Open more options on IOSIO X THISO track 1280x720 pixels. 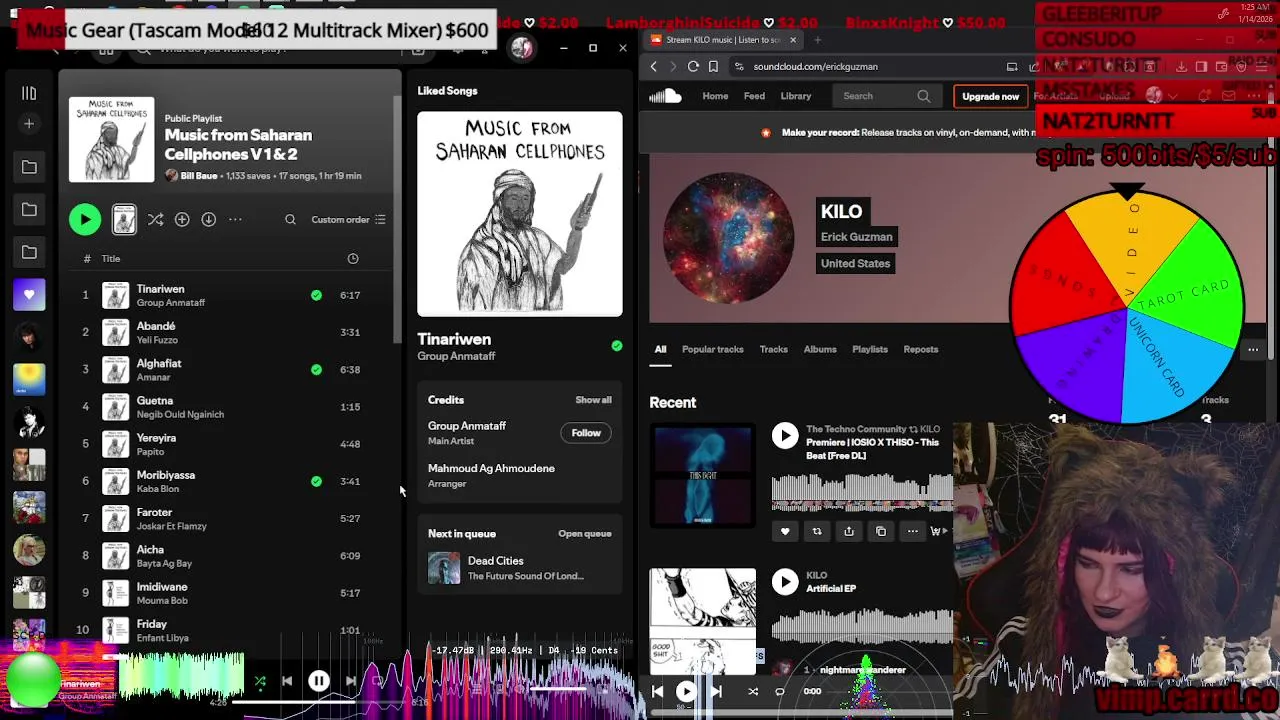(912, 532)
